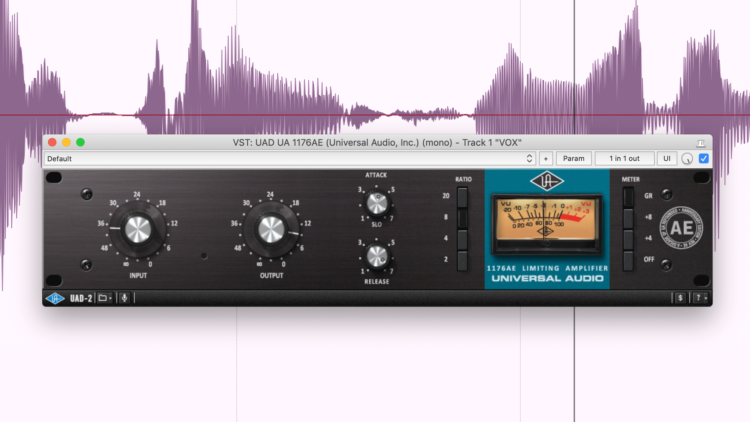Switch meter OFF button

coord(628,260)
